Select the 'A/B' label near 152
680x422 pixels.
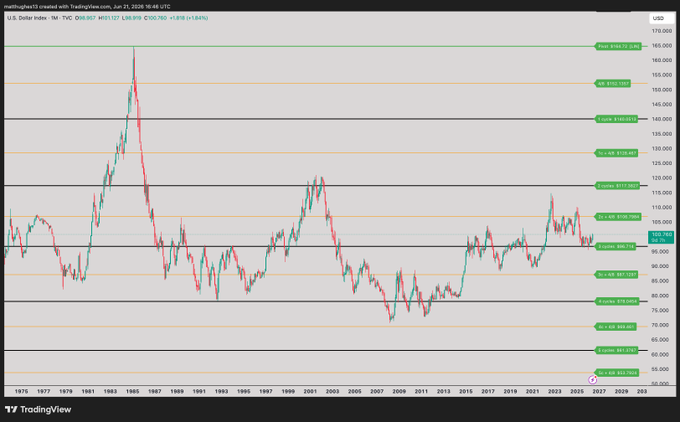tap(613, 83)
